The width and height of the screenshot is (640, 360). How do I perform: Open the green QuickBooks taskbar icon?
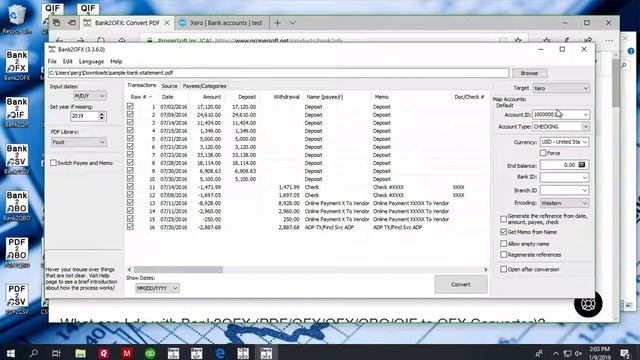coord(150,353)
